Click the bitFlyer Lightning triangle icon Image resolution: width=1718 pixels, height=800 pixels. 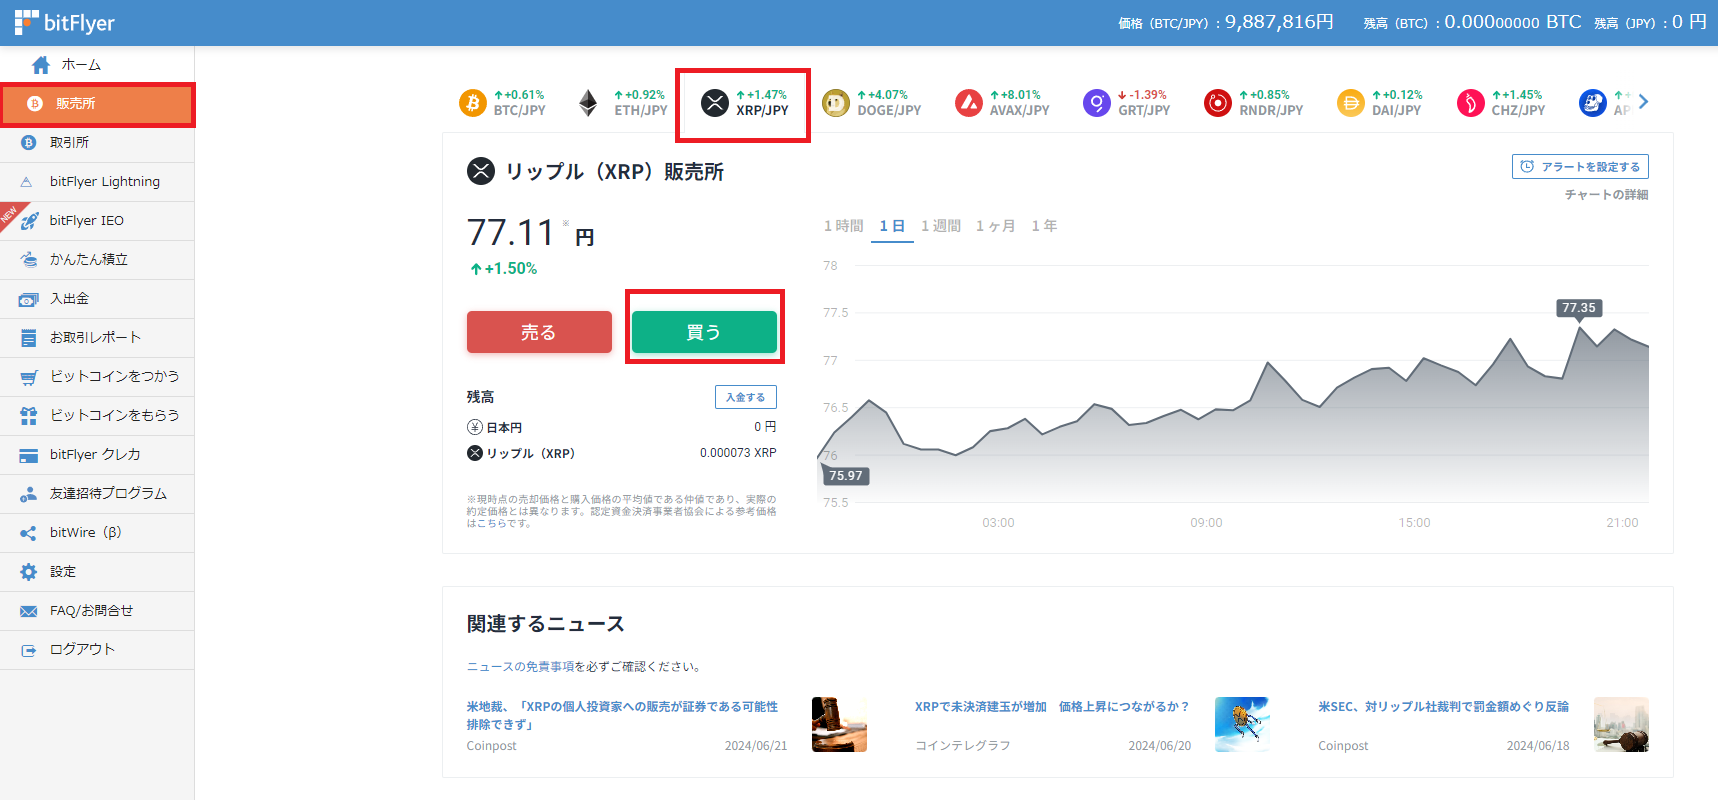[x=27, y=182]
